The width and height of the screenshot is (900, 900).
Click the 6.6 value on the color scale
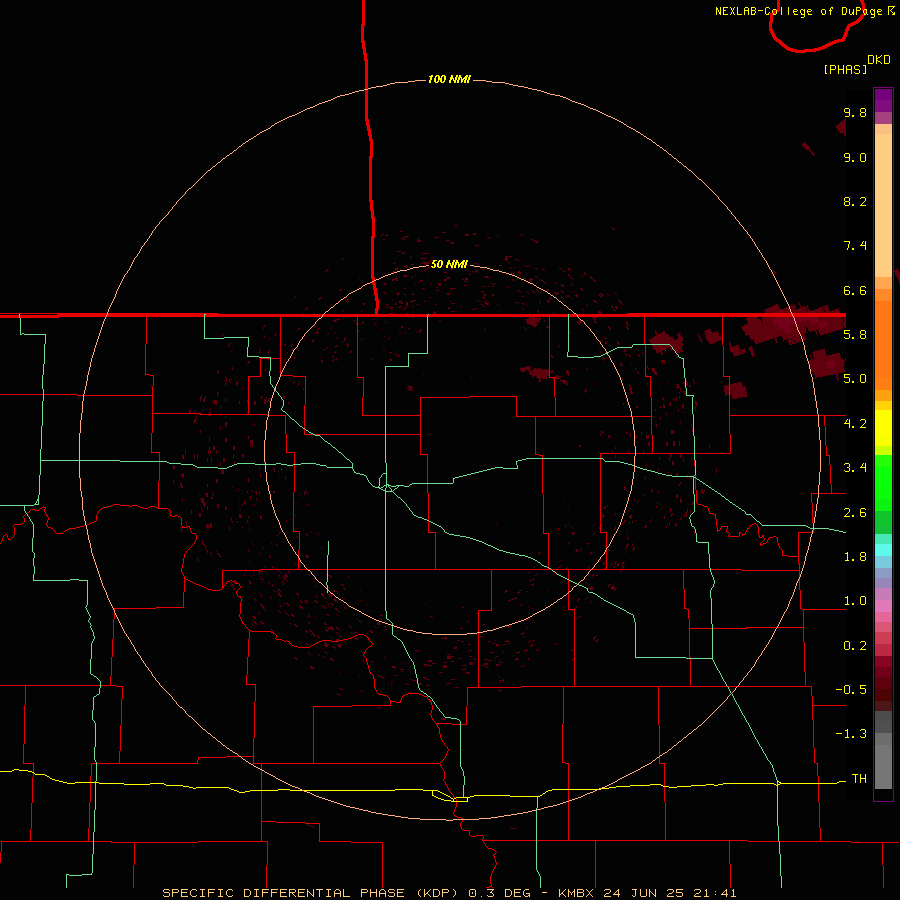pos(855,290)
